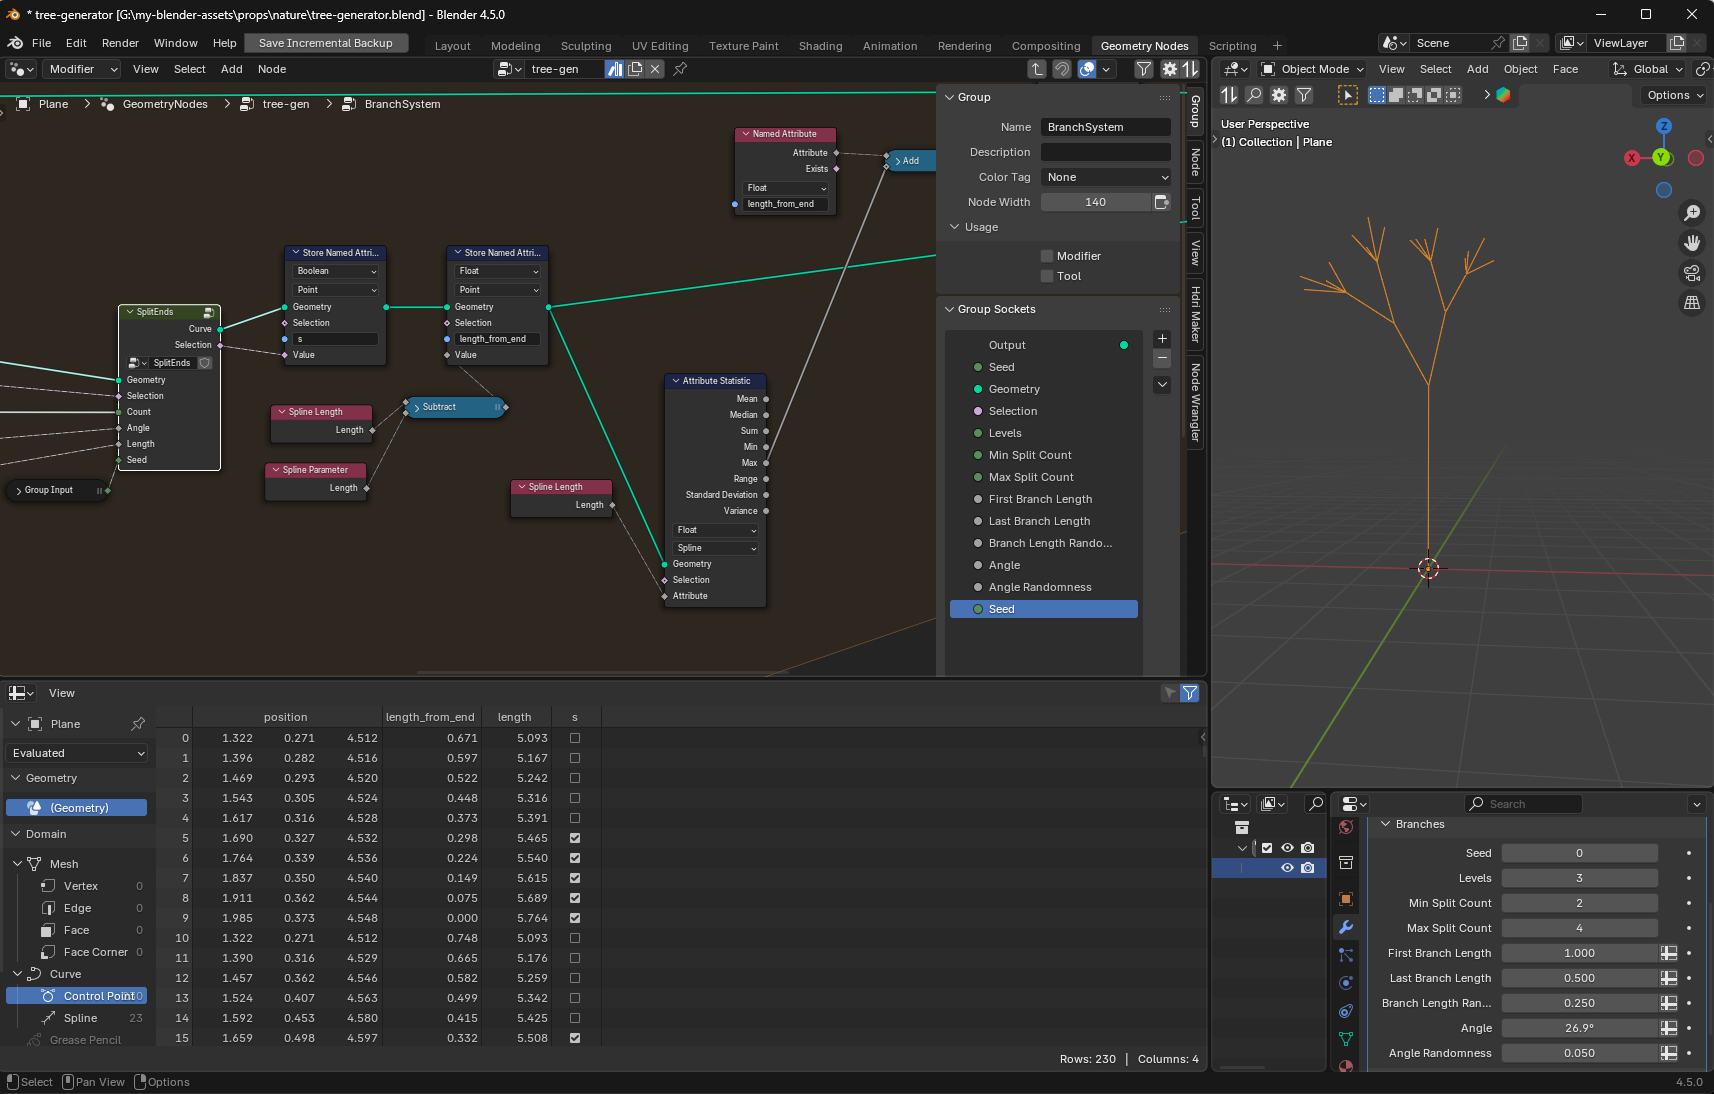
Task: Open the Modifiers wrench properties tab
Action: [1346, 927]
